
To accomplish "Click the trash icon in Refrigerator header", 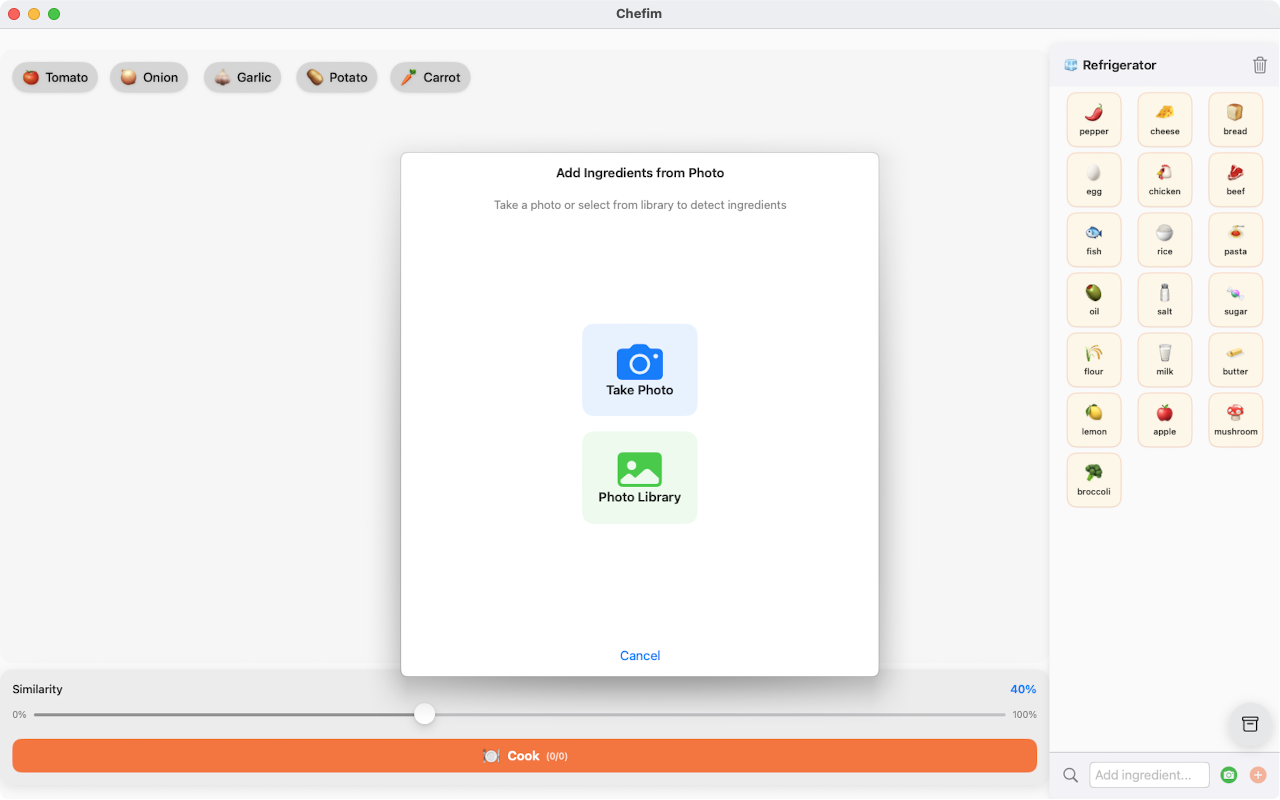I will [x=1260, y=65].
